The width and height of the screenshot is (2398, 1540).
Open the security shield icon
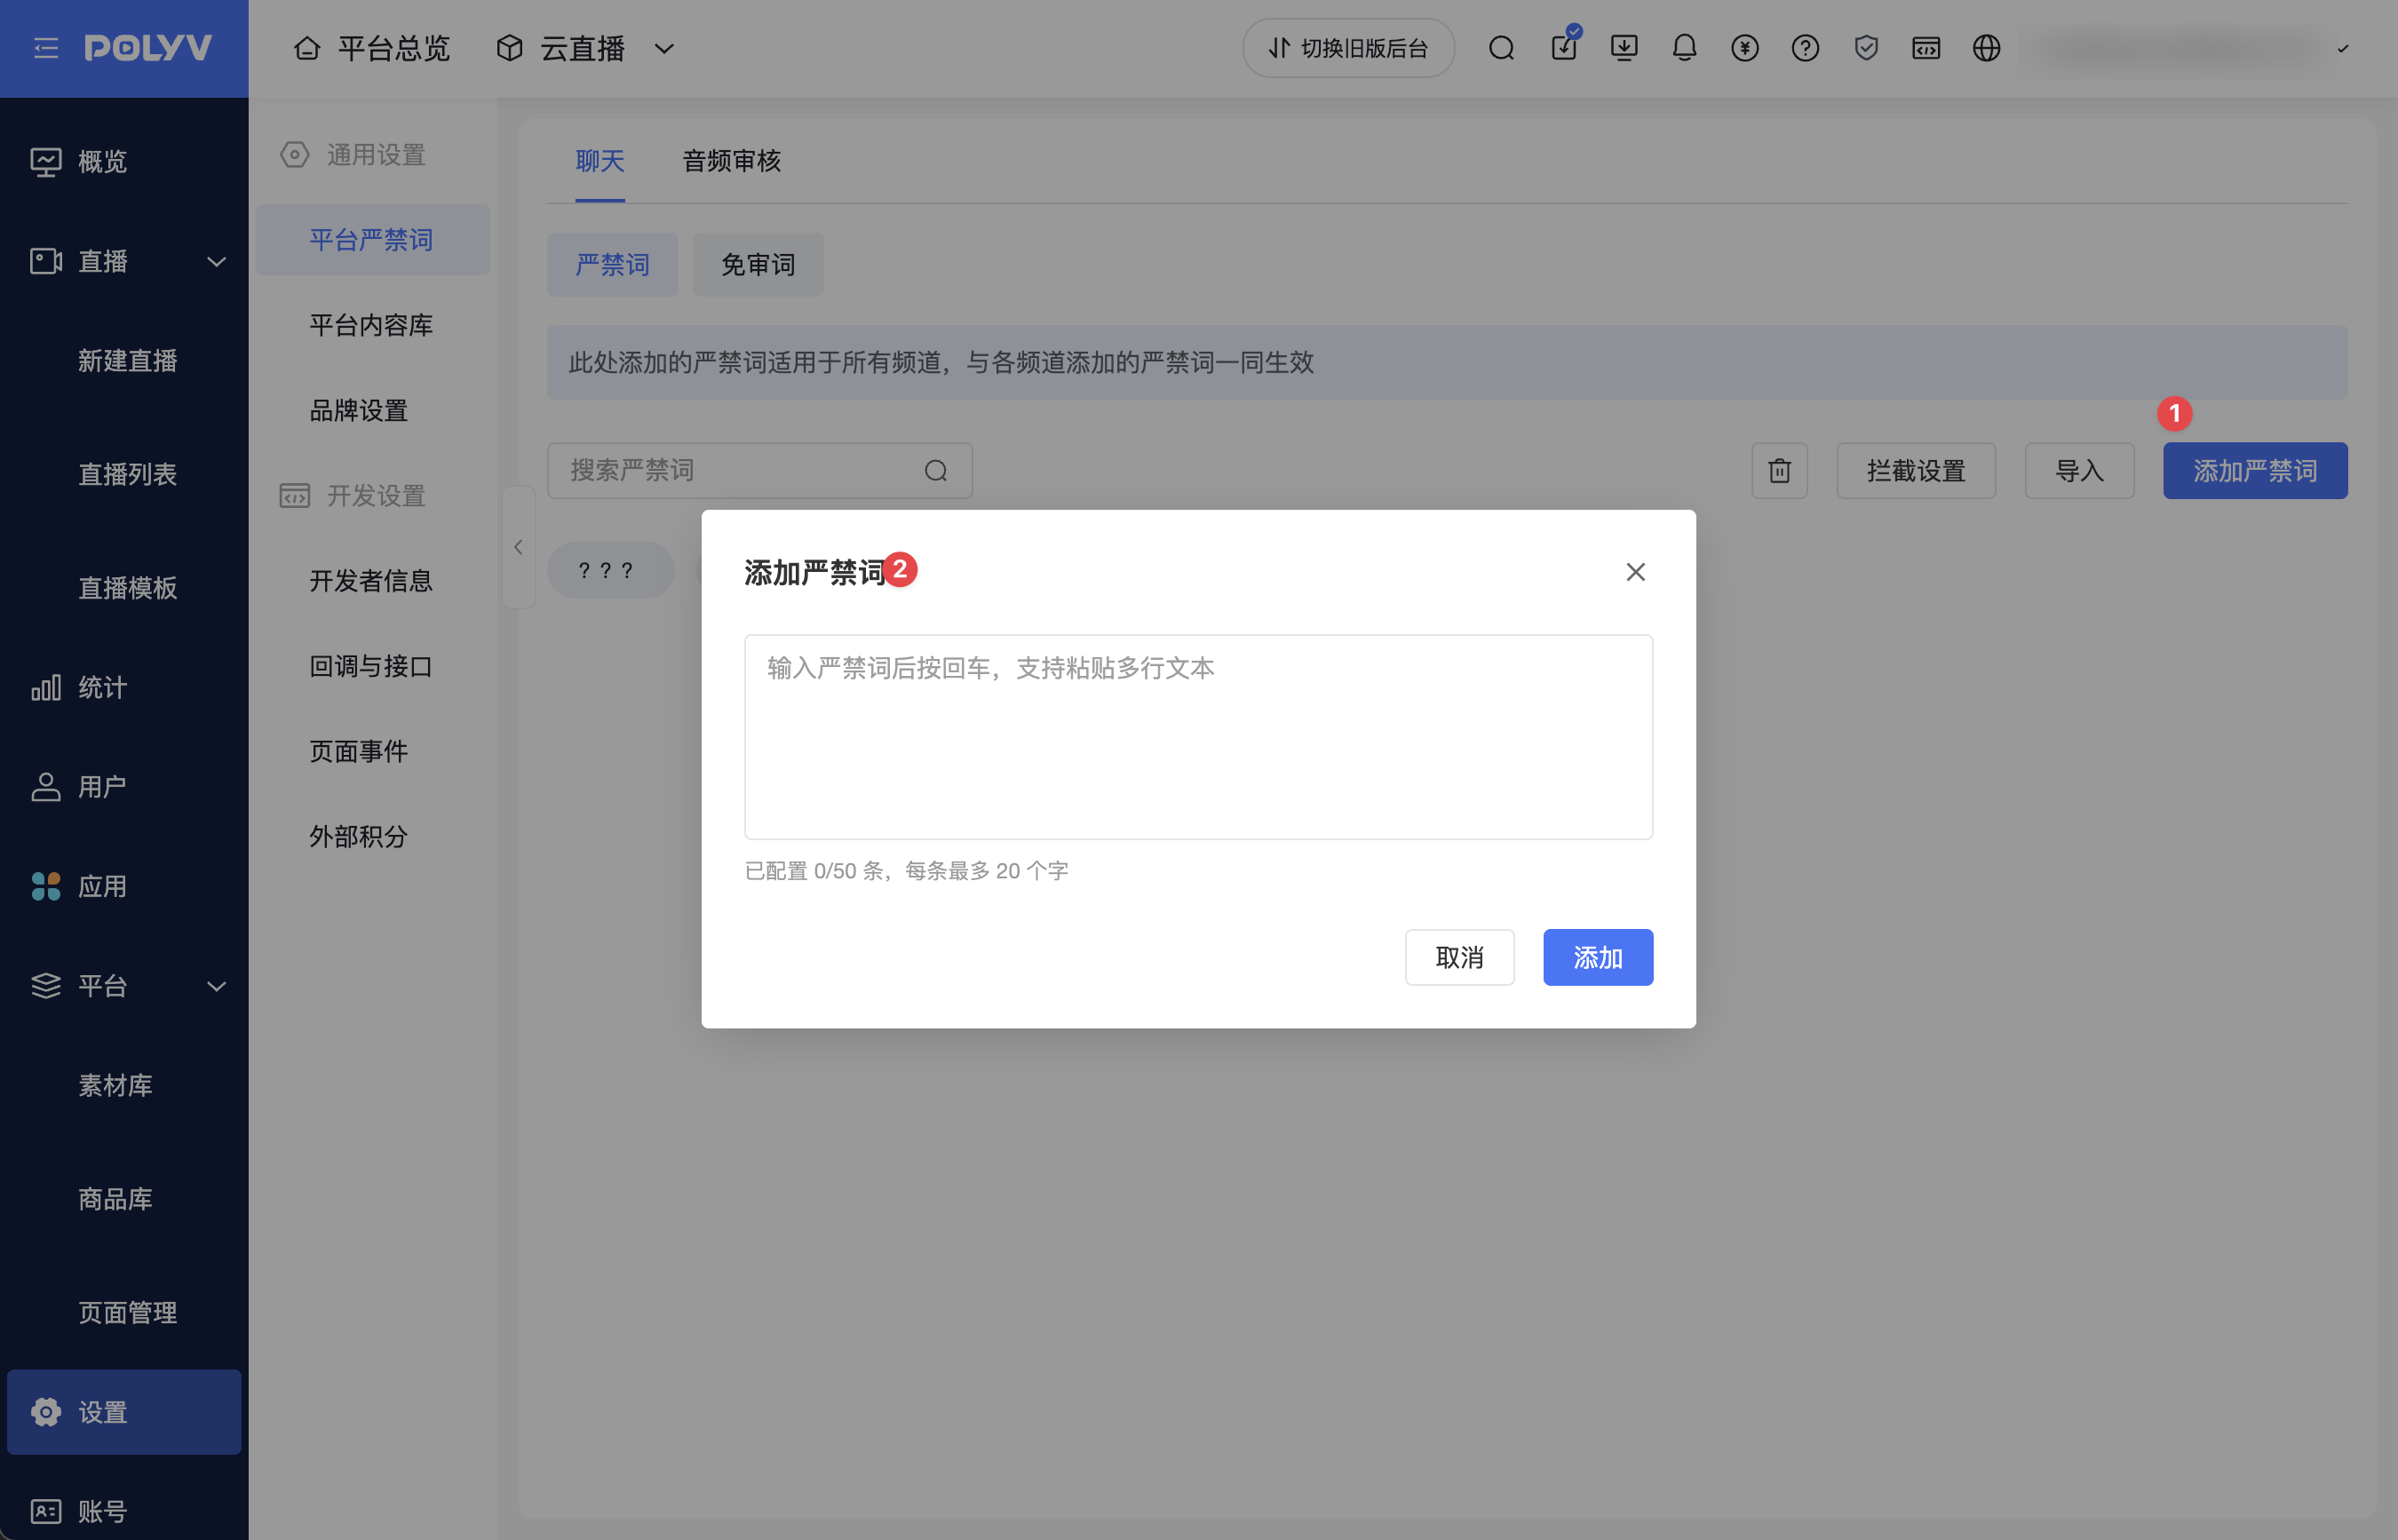coord(1866,48)
